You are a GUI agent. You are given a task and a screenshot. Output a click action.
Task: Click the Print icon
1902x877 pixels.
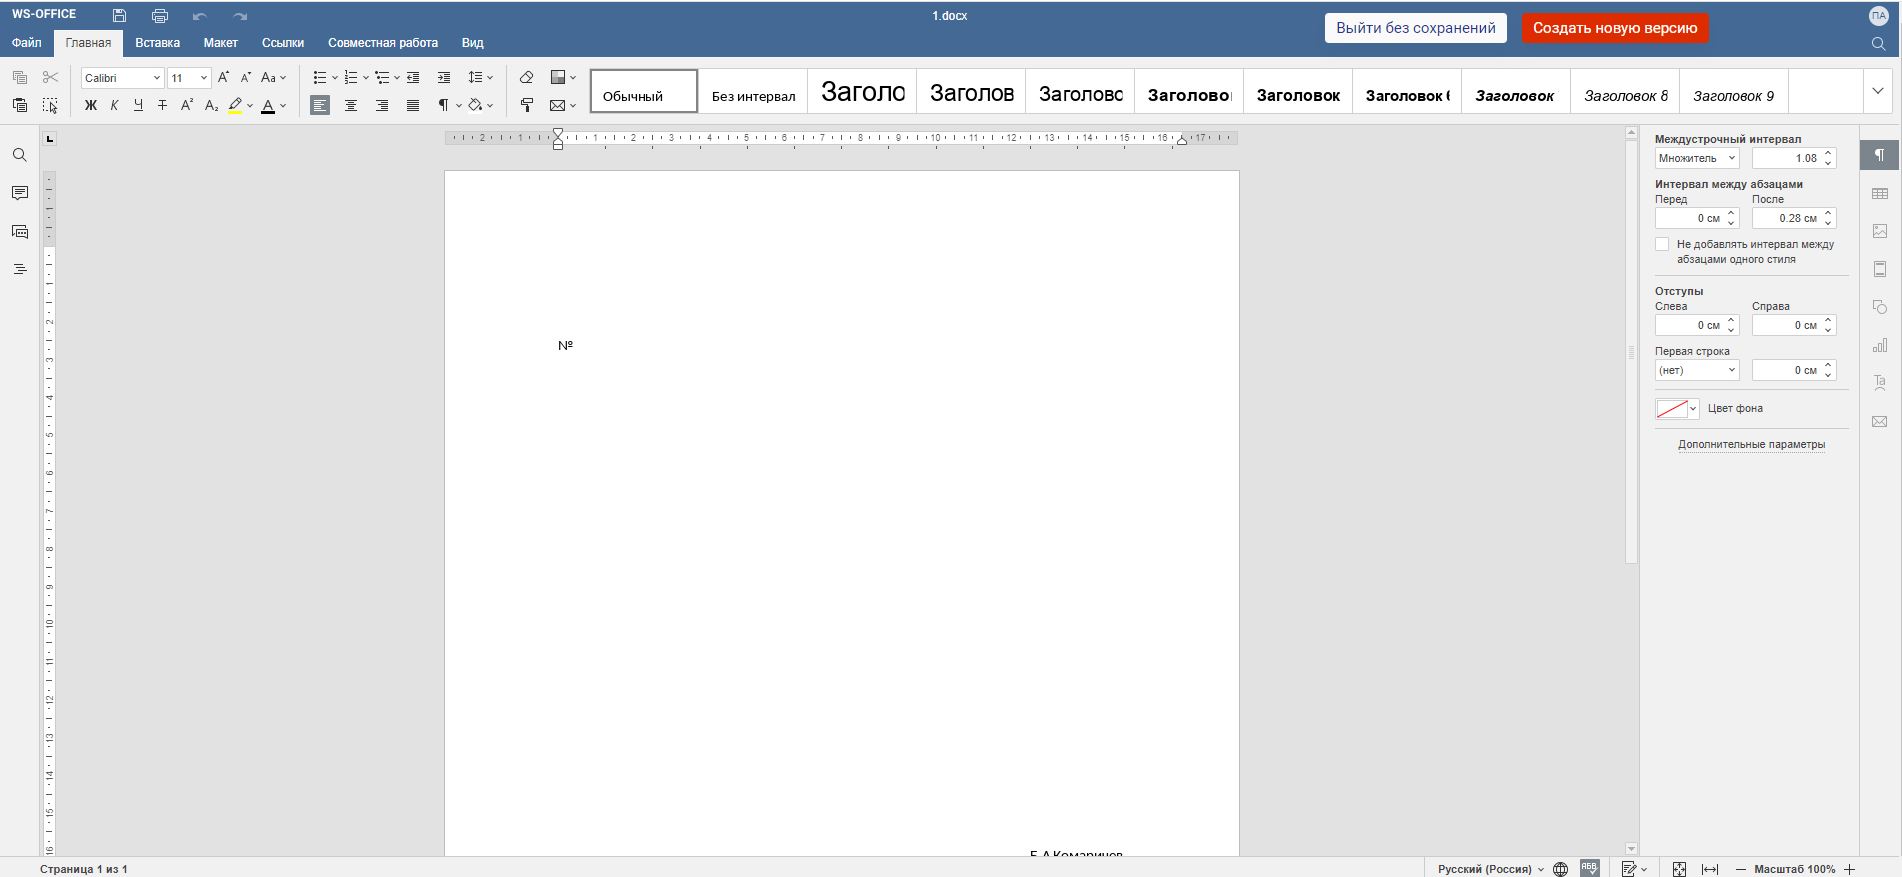(x=160, y=16)
